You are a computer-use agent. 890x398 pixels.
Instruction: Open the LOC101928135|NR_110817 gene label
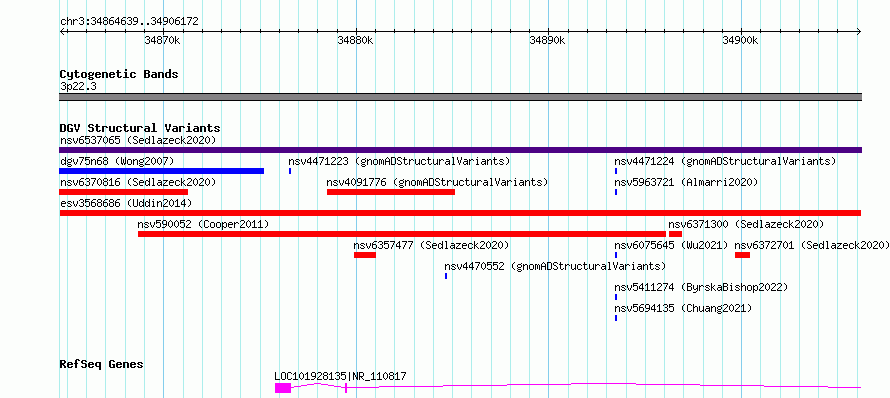coord(340,376)
